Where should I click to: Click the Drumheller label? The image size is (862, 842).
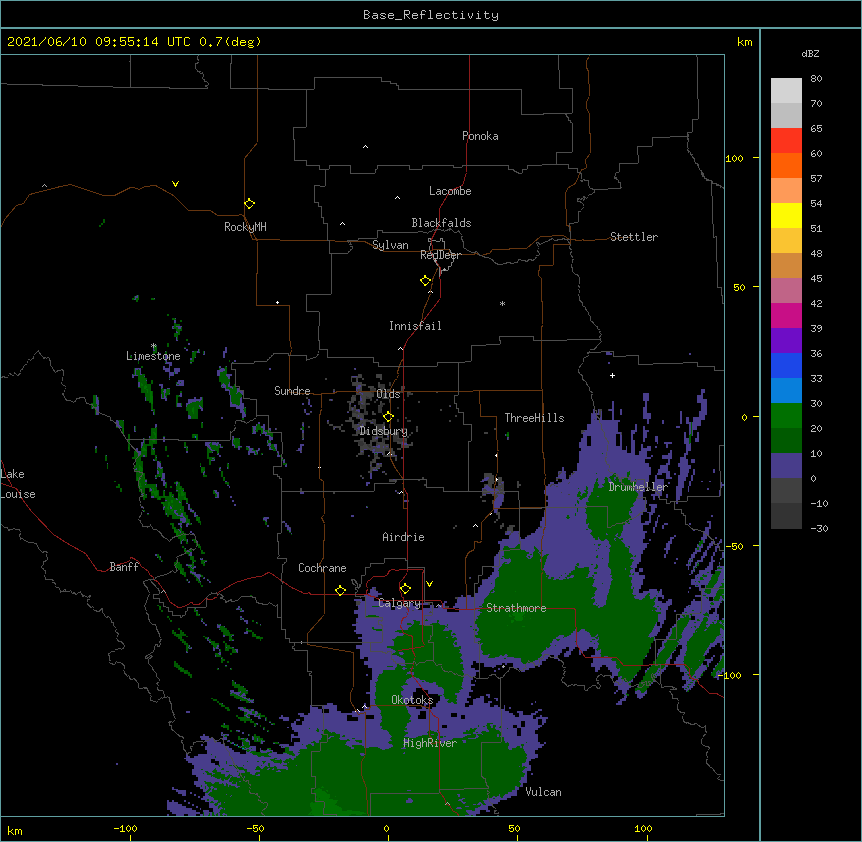638,487
